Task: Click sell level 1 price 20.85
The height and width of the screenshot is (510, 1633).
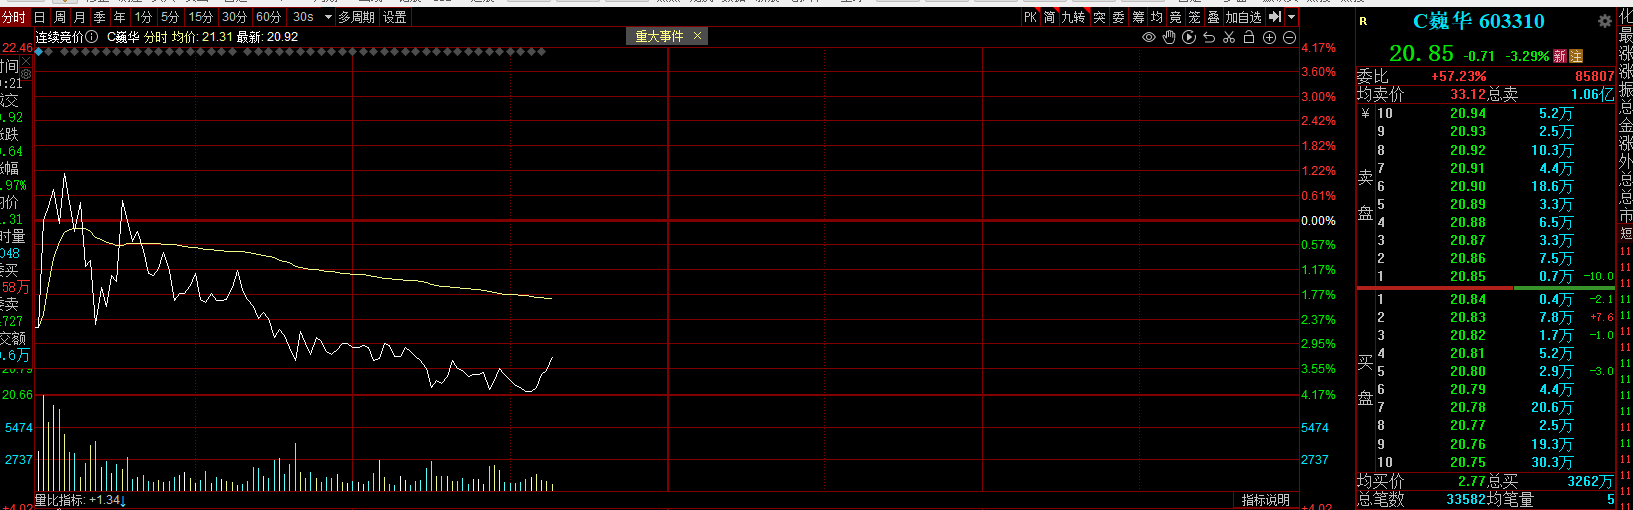Action: coord(1468,276)
